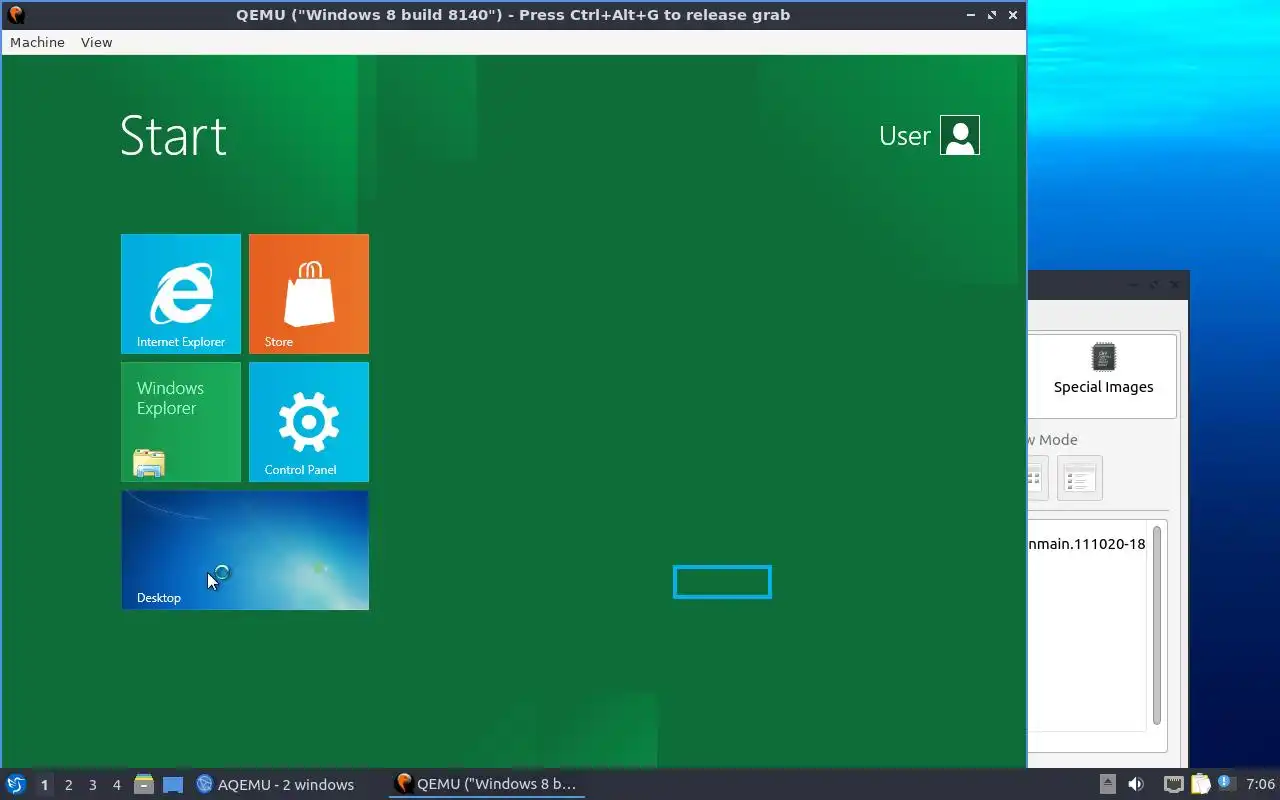Activate the QEMU Windows 8 taskbar entry
This screenshot has height=800, width=1280.
point(487,784)
